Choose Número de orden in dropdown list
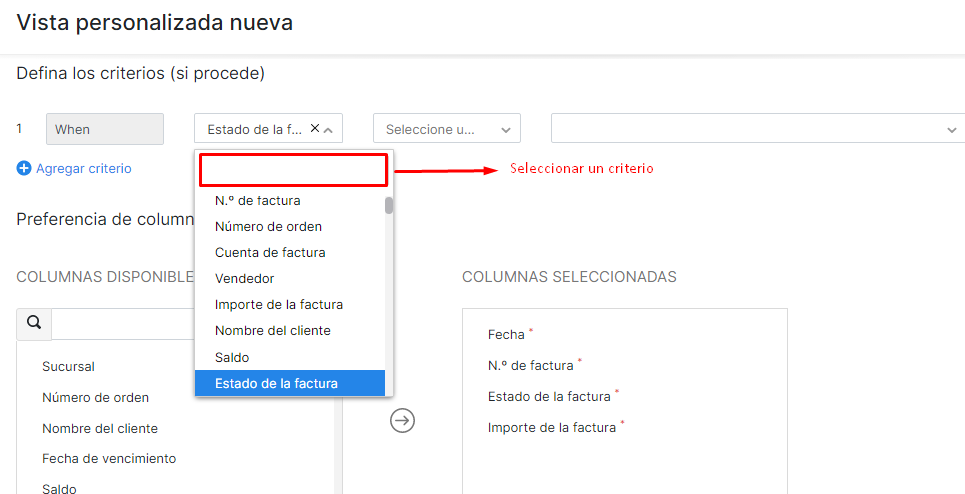The width and height of the screenshot is (965, 494). [268, 226]
